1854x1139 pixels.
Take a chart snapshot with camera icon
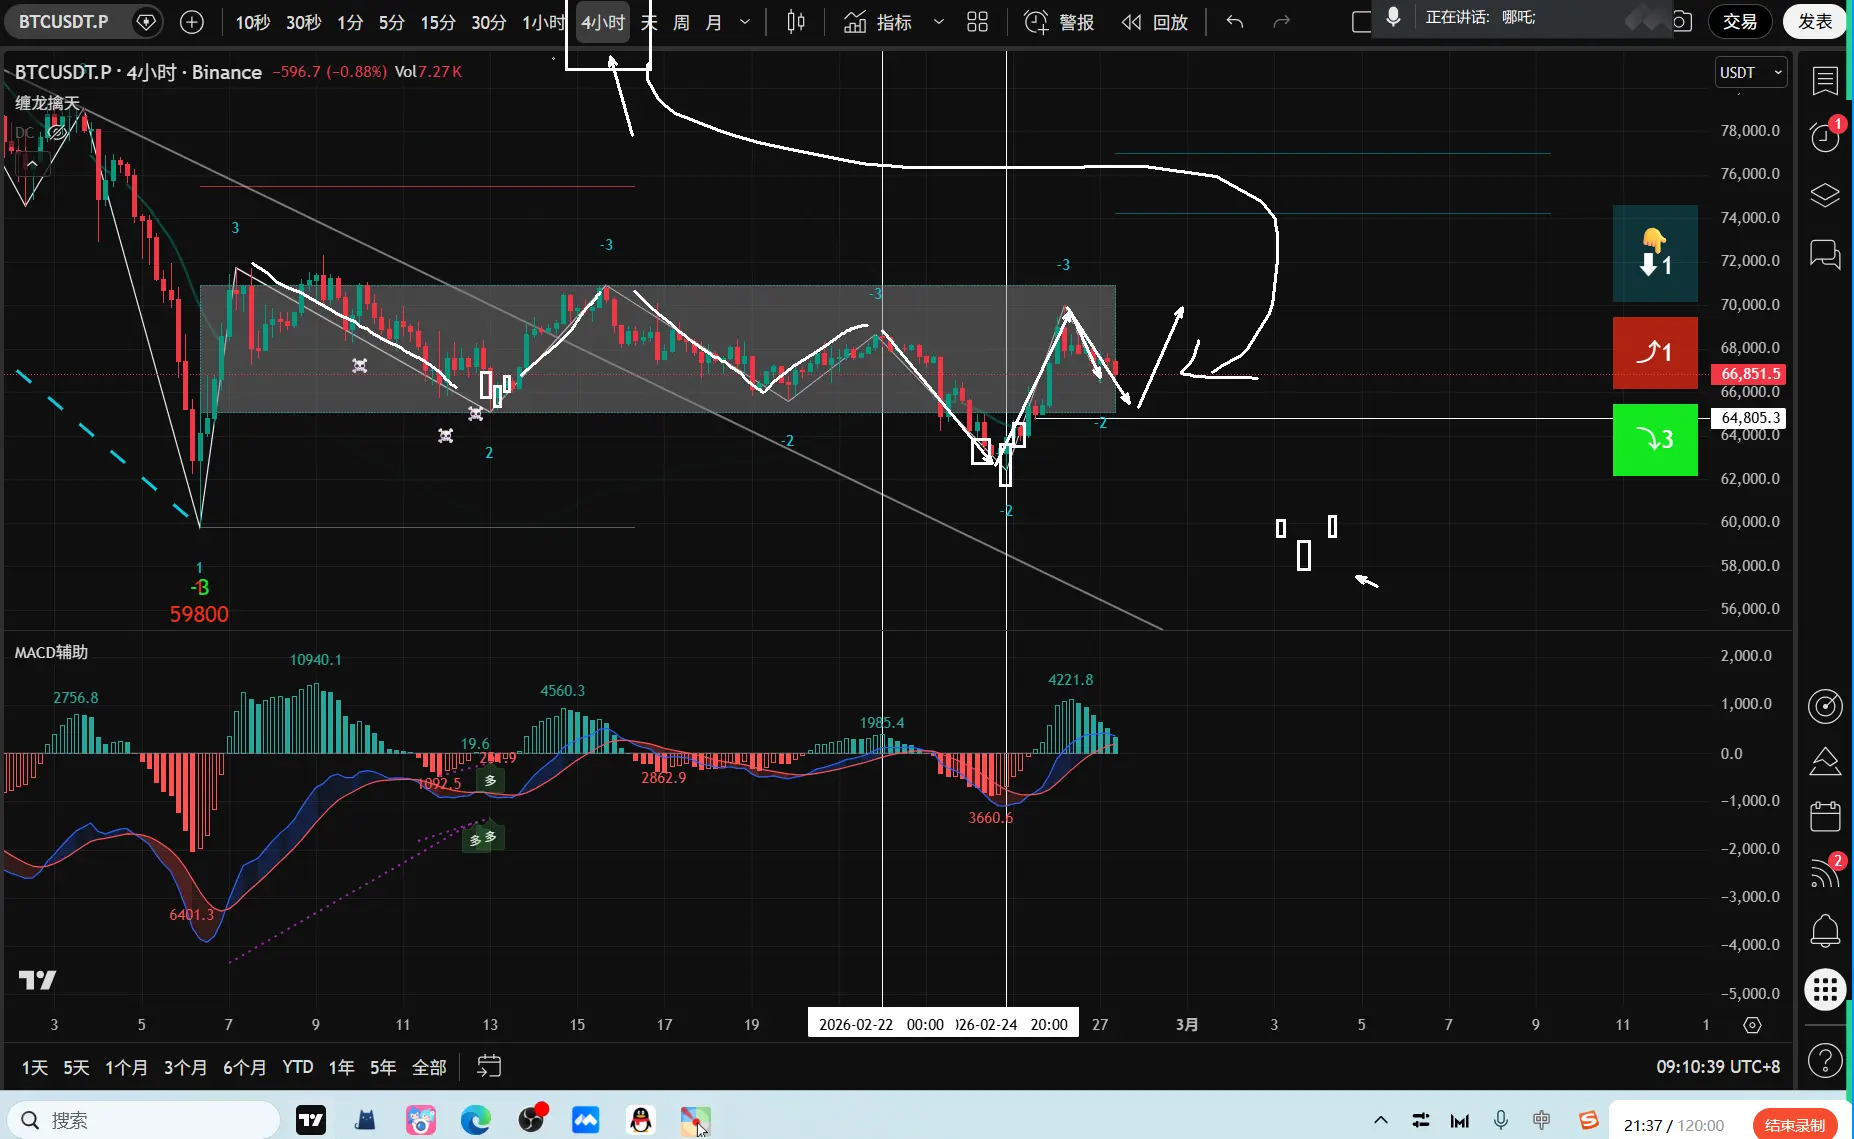point(1682,22)
